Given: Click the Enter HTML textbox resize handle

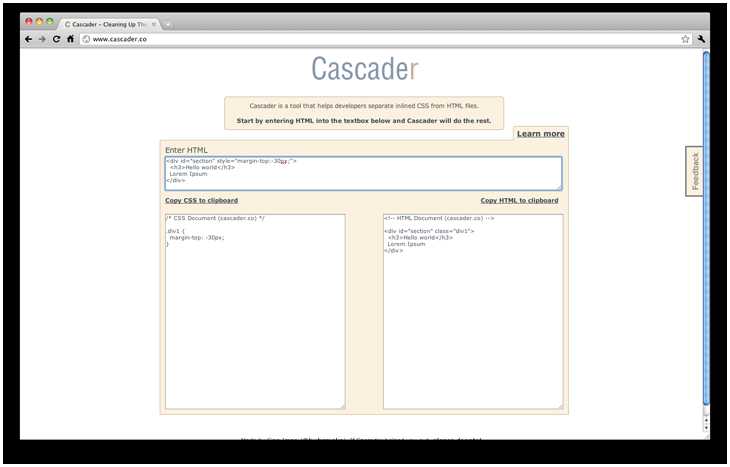Looking at the screenshot, I should 559,187.
